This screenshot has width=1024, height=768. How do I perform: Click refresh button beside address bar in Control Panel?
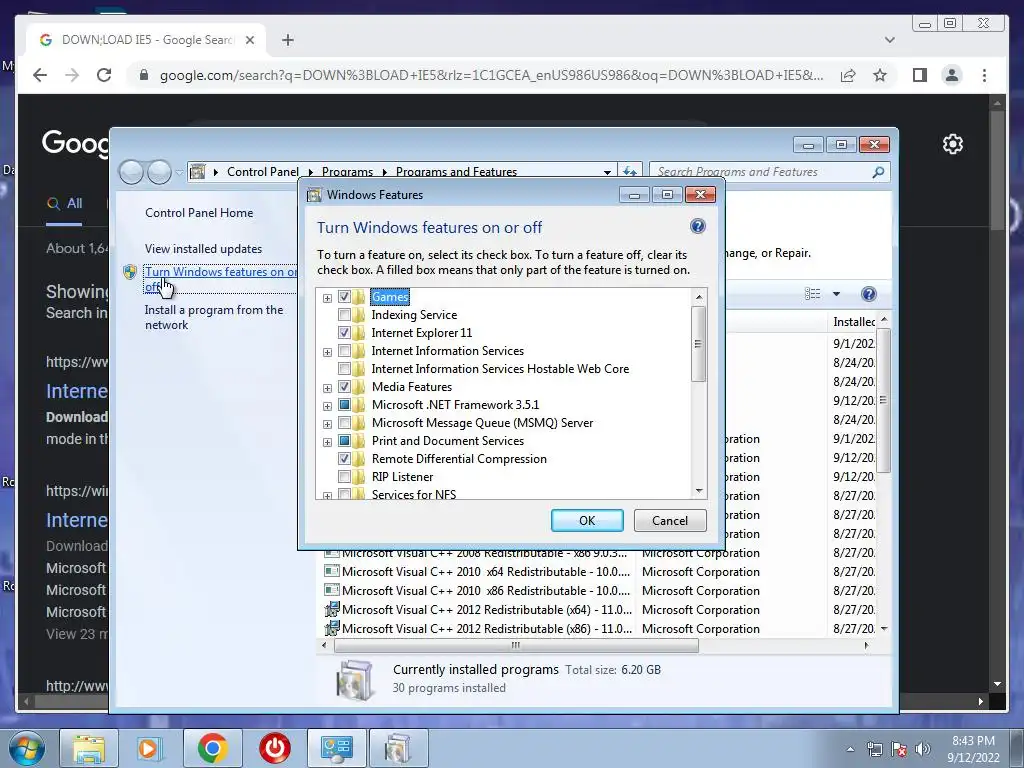pyautogui.click(x=630, y=171)
